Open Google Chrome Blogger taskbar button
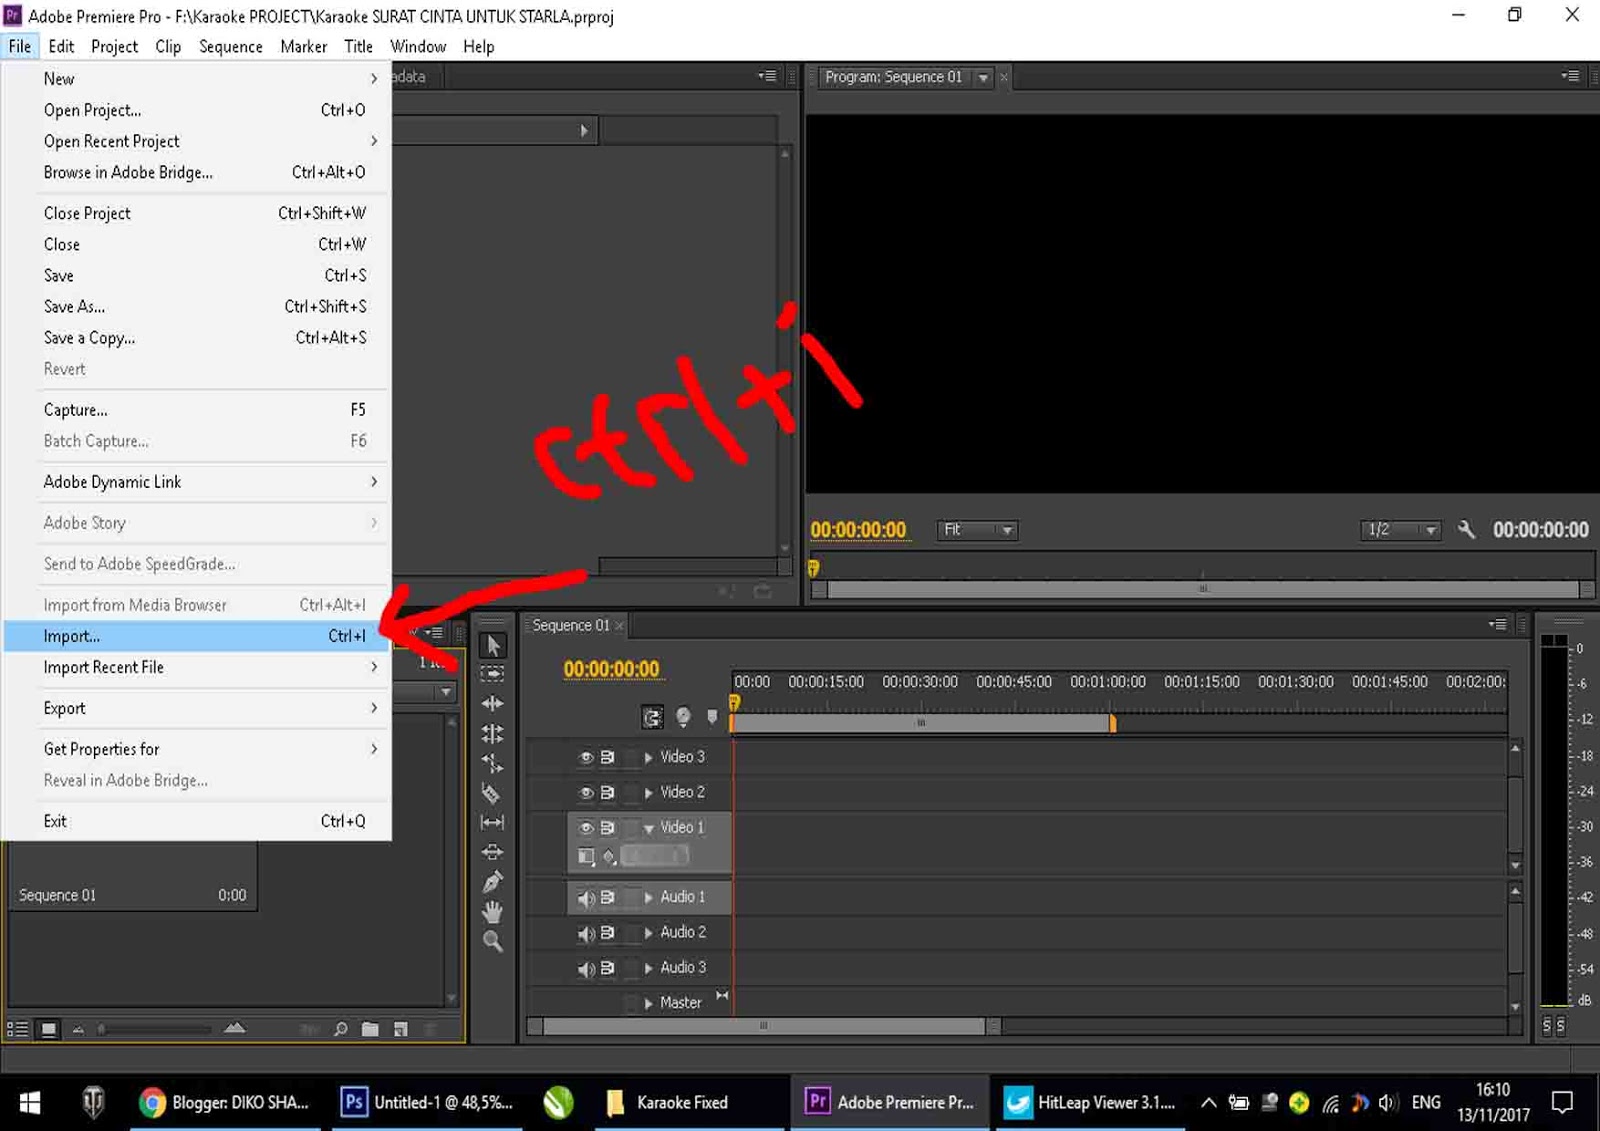Viewport: 1600px width, 1131px height. coord(224,1102)
